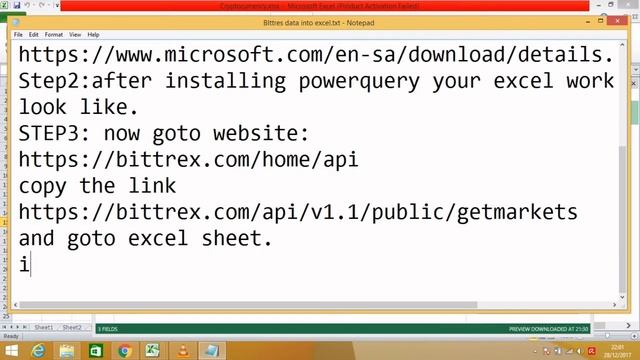The height and width of the screenshot is (360, 640).
Task: Open the File menu in Notepad
Action: (x=18, y=35)
